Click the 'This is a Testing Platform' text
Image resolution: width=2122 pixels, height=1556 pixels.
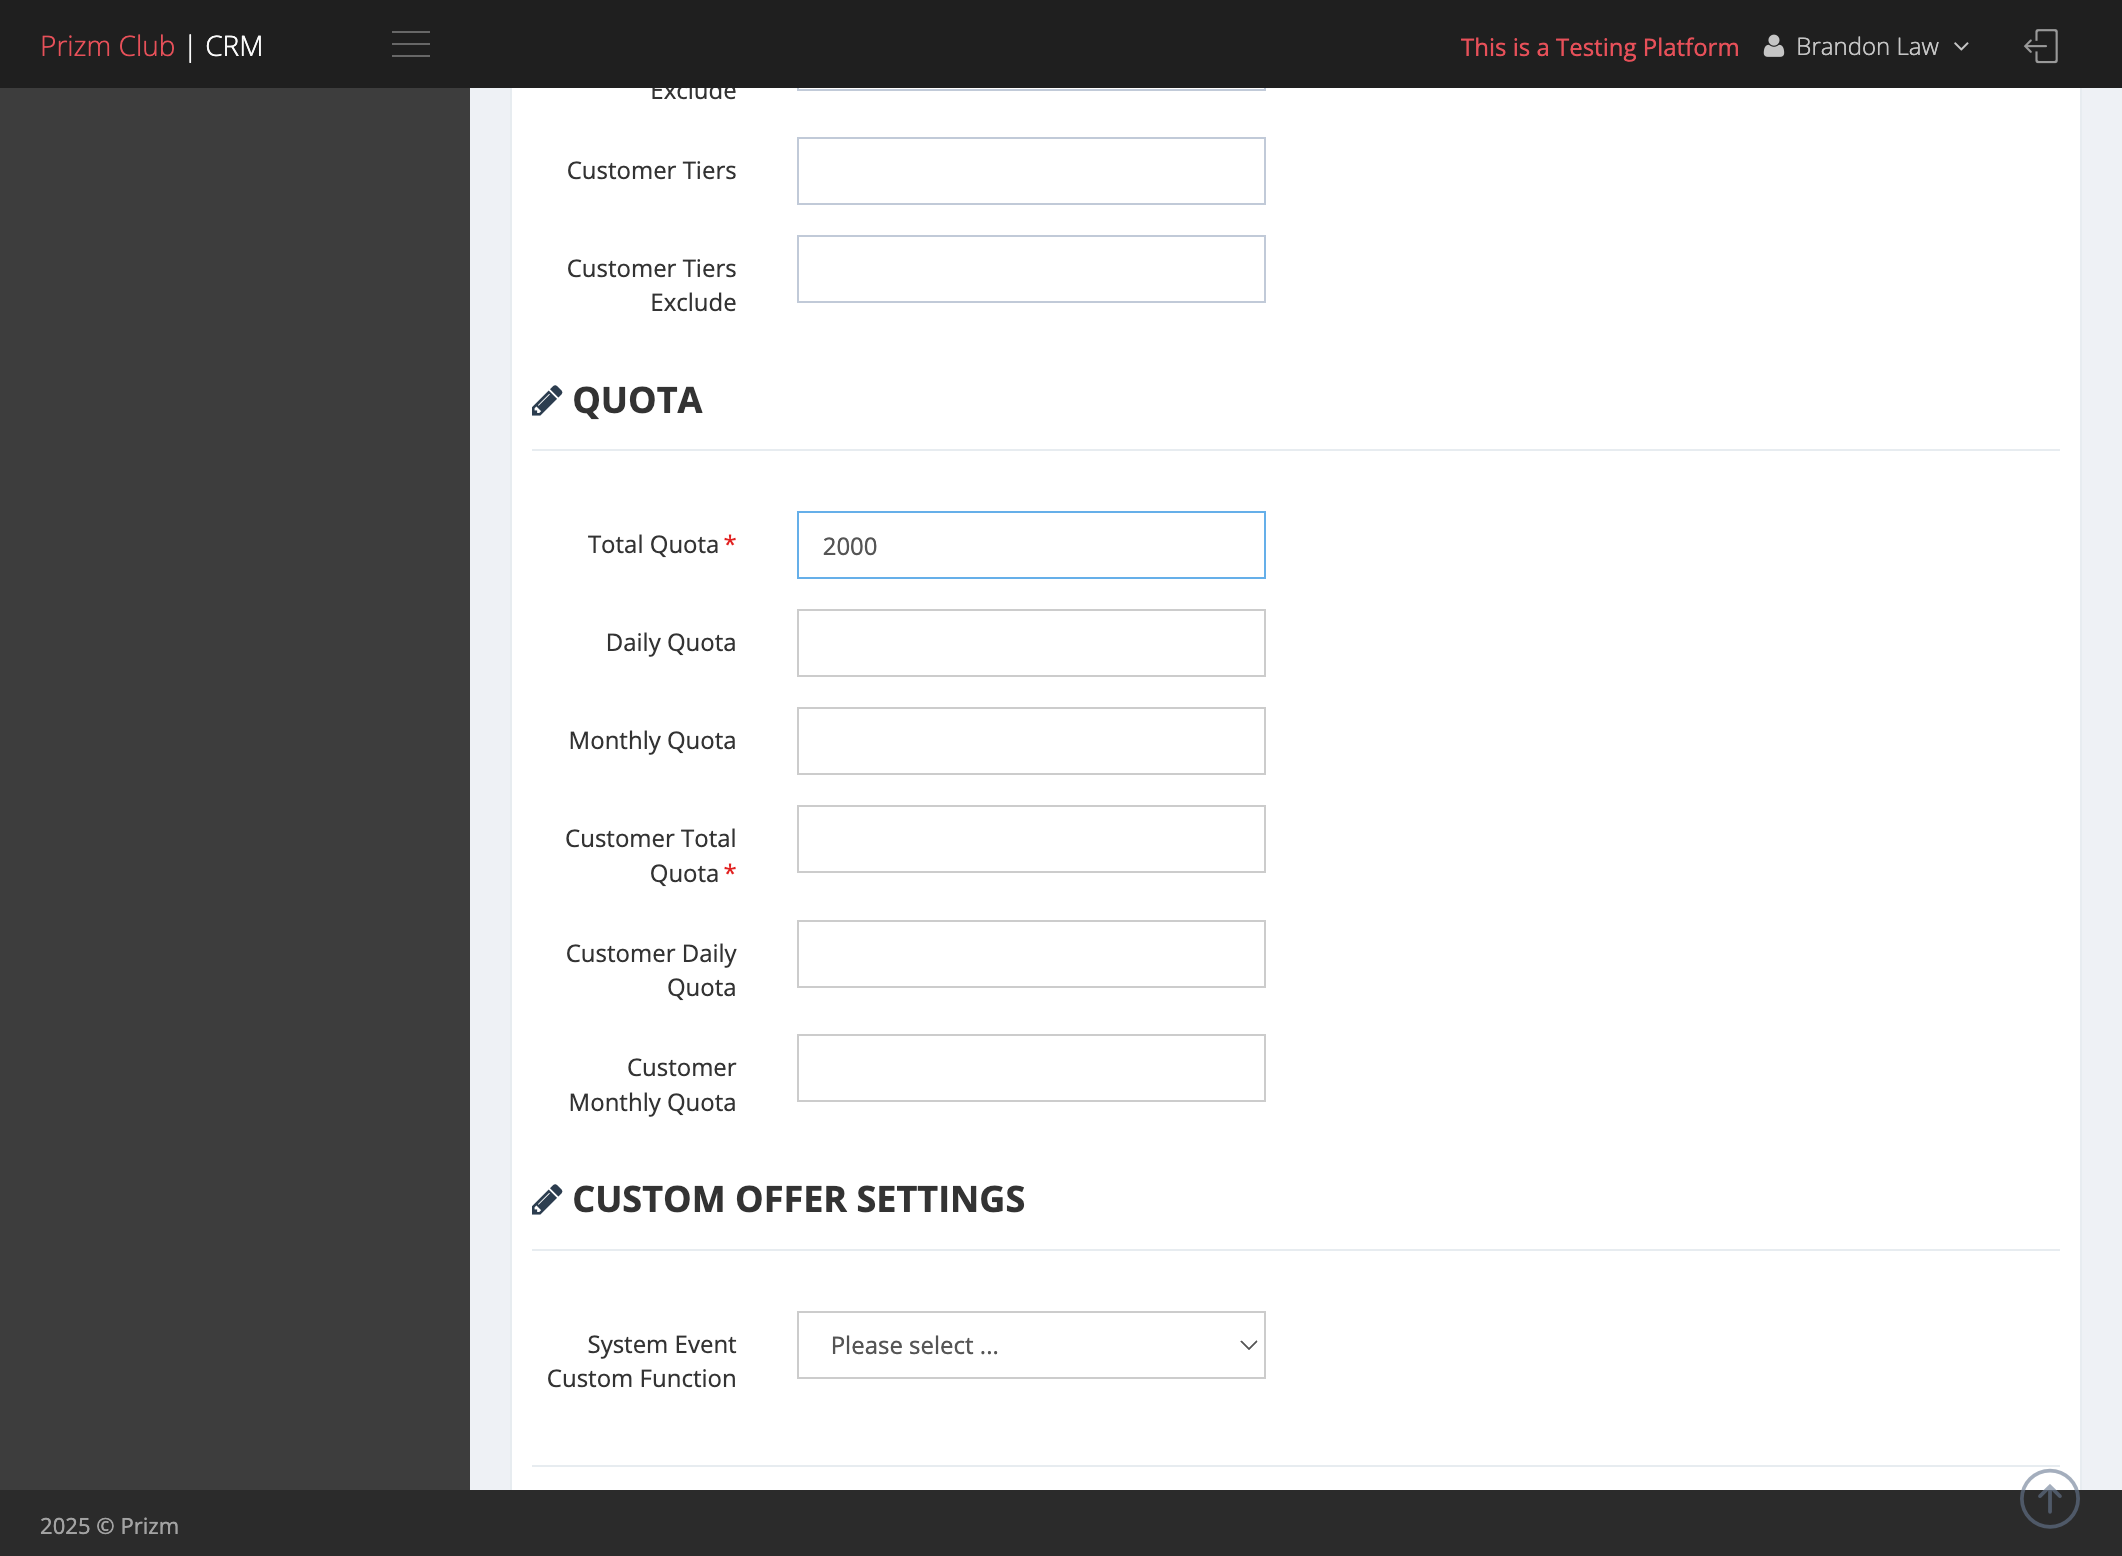pyautogui.click(x=1599, y=47)
